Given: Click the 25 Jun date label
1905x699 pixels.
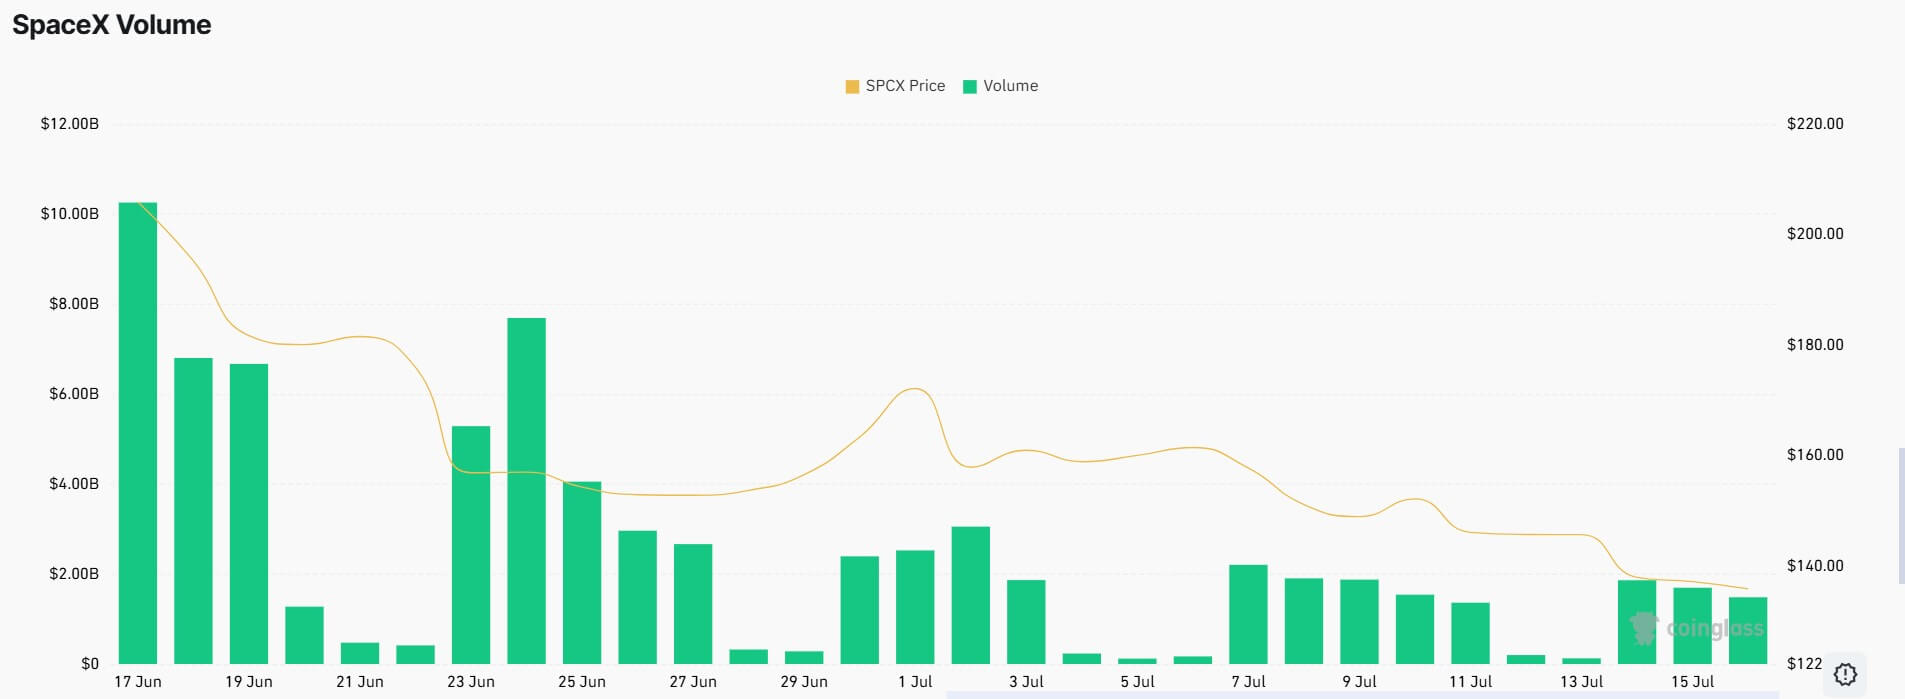Looking at the screenshot, I should [582, 682].
